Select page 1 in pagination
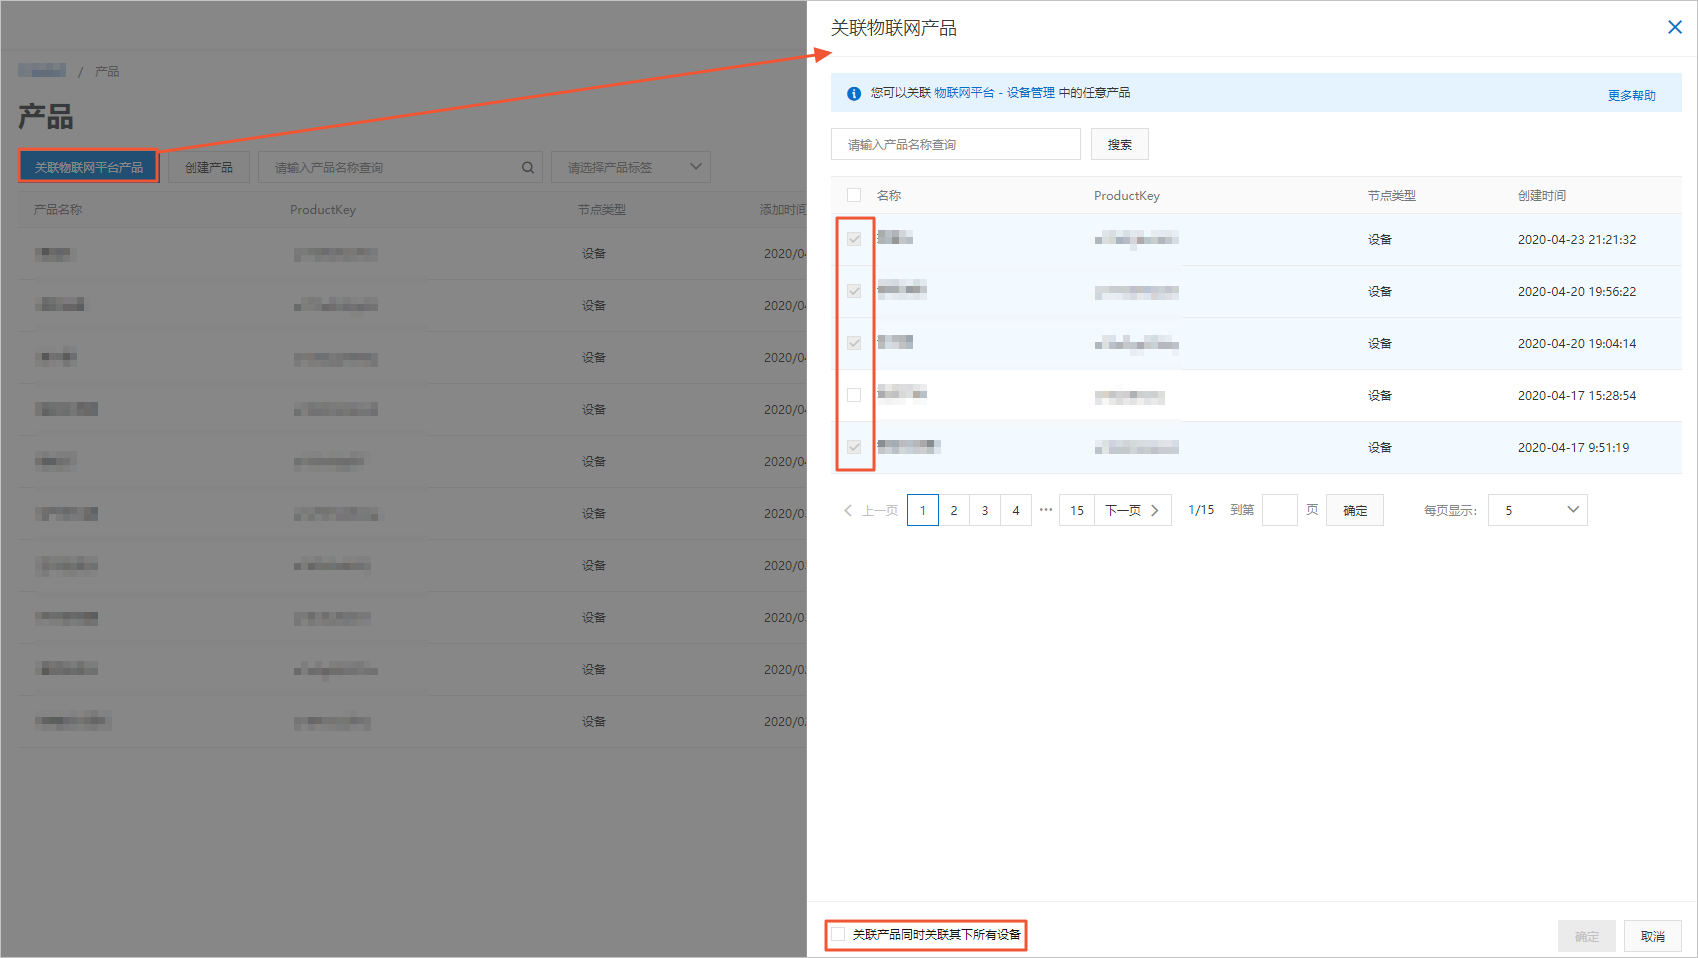This screenshot has width=1698, height=958. [923, 510]
